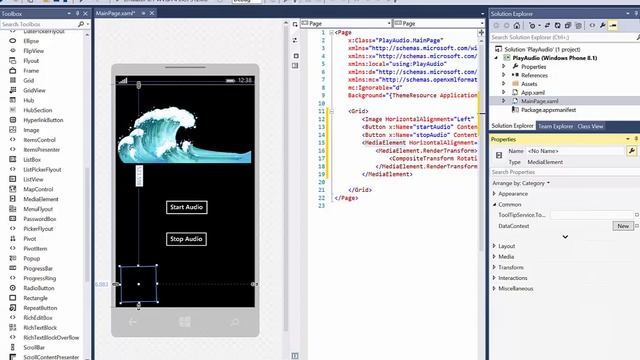Image resolution: width=640 pixels, height=360 pixels.
Task: Click New button for DataContext
Action: [x=623, y=226]
